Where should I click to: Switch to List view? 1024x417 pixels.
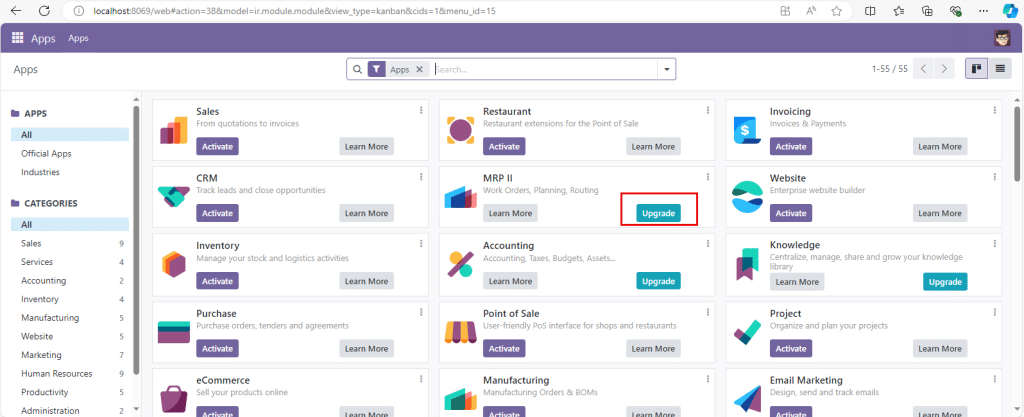999,69
